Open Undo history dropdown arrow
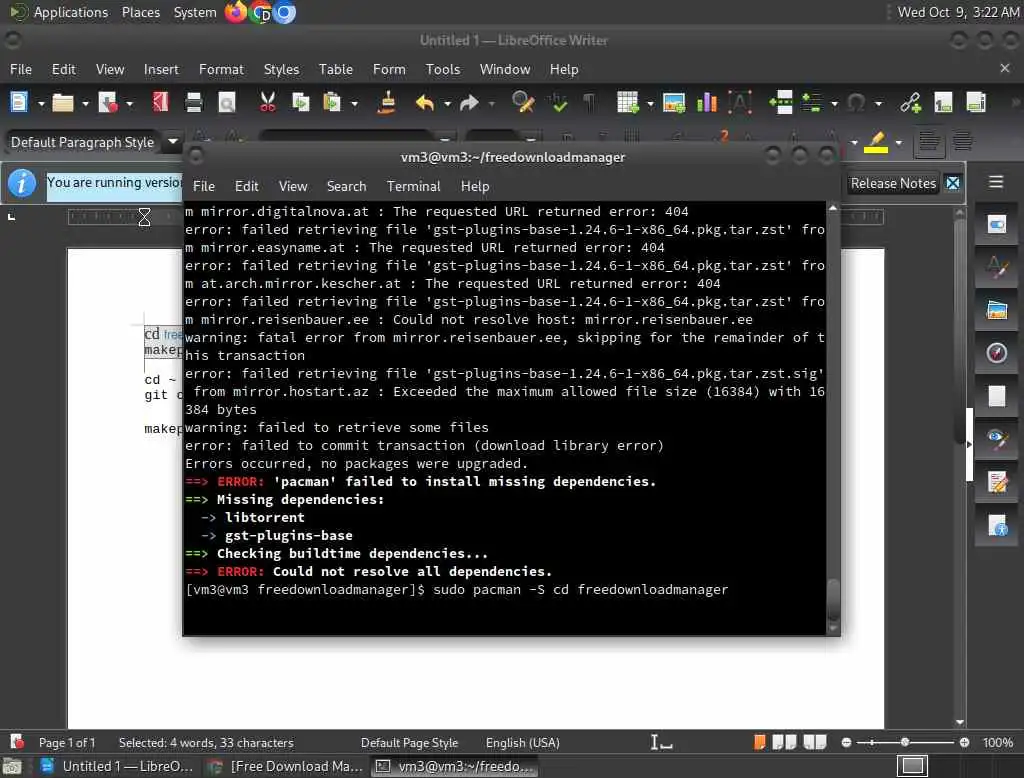Viewport: 1024px width, 778px height. click(447, 103)
